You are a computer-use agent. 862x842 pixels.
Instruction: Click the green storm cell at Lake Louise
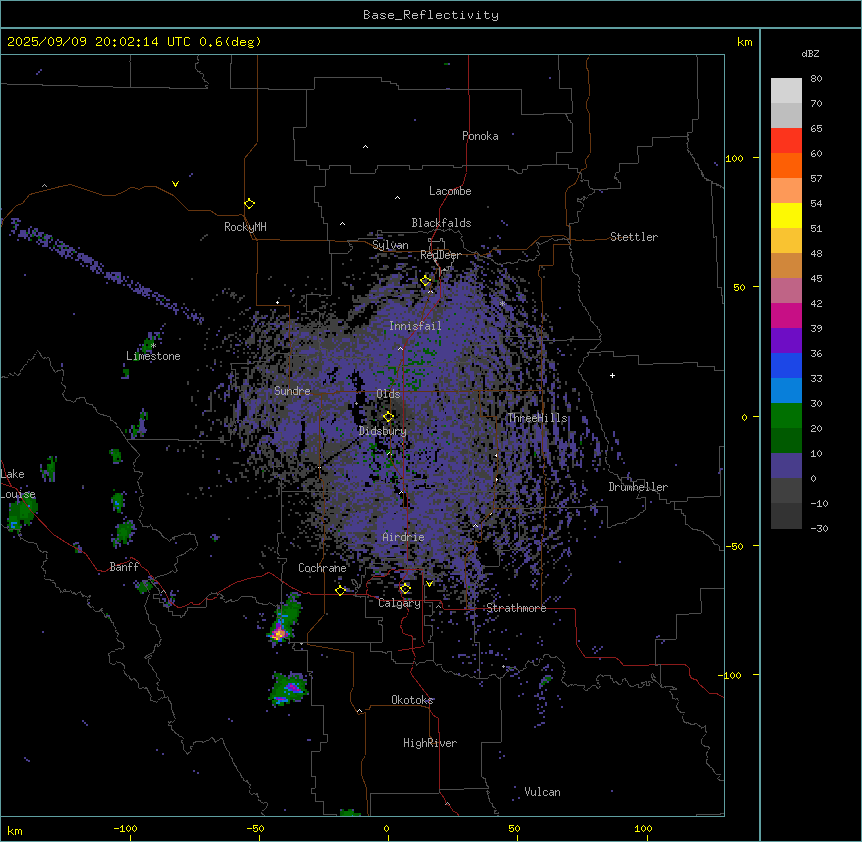pyautogui.click(x=21, y=514)
